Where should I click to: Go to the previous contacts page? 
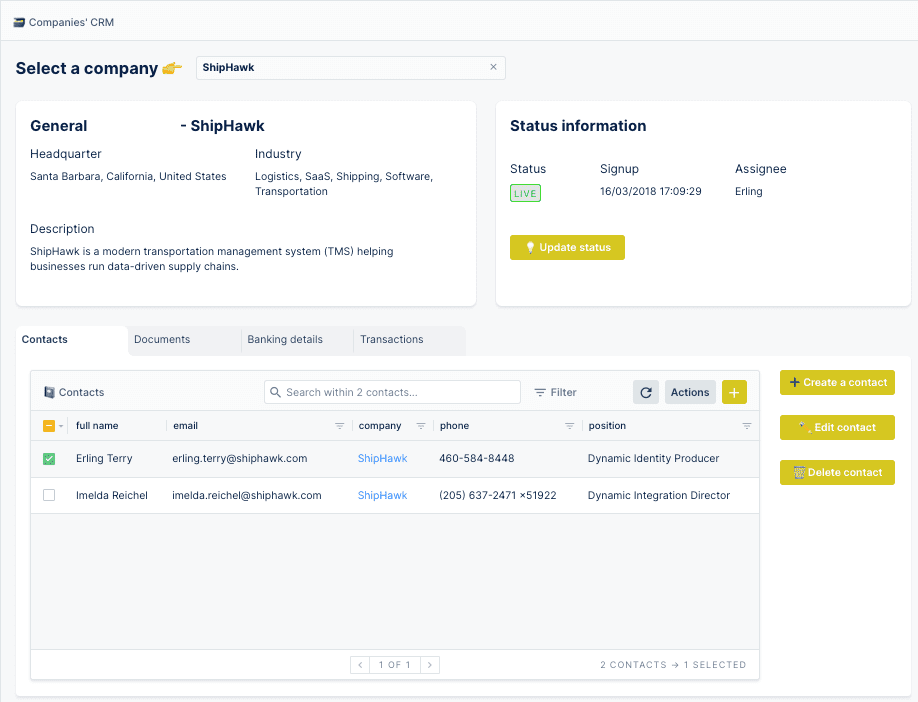pos(360,665)
